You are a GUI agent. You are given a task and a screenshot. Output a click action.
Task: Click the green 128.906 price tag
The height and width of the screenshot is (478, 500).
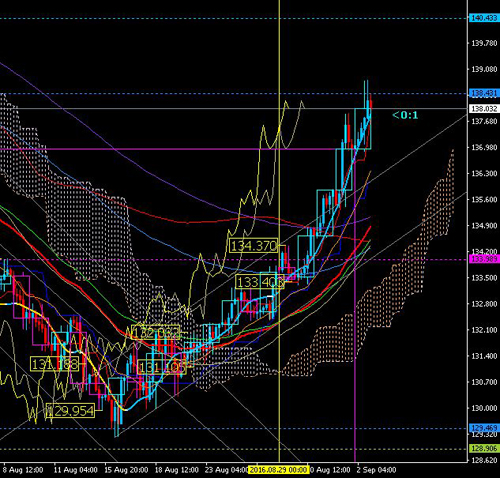pos(484,448)
